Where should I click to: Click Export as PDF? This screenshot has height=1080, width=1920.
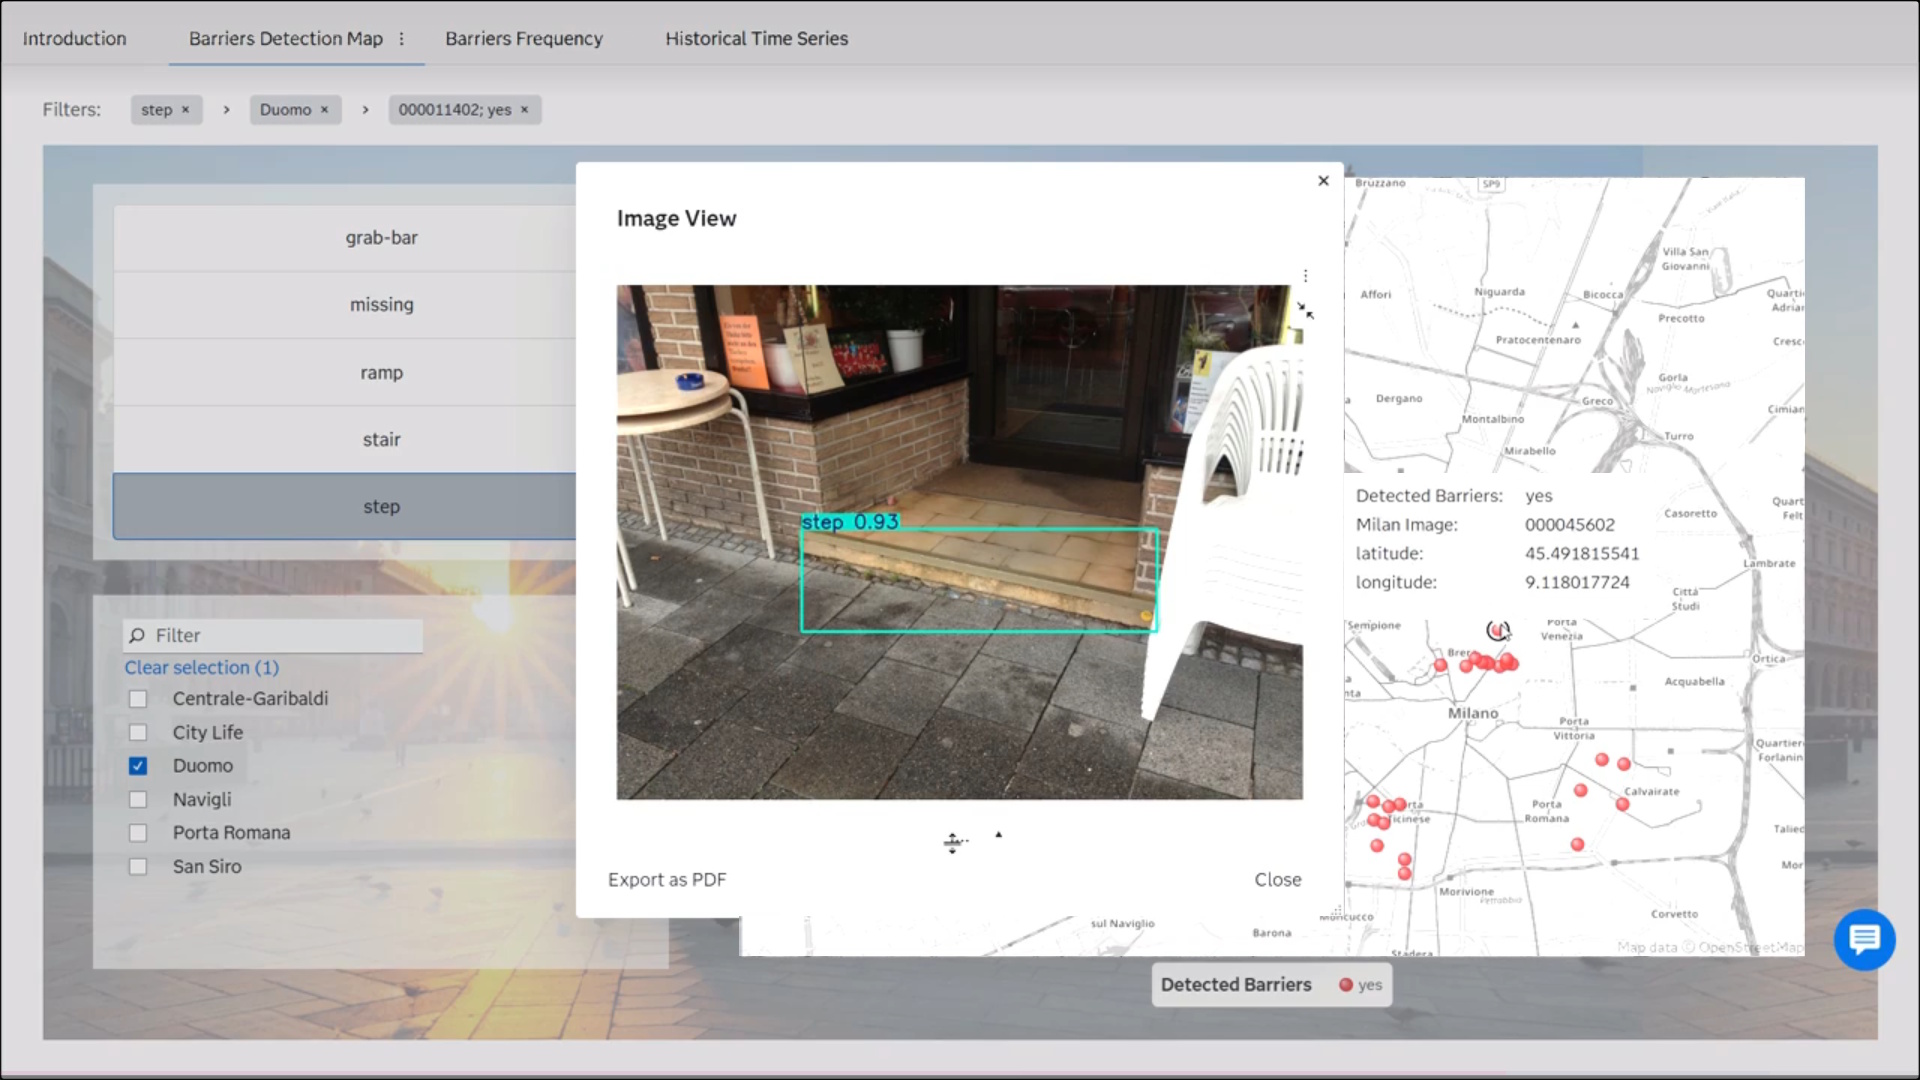pos(667,880)
